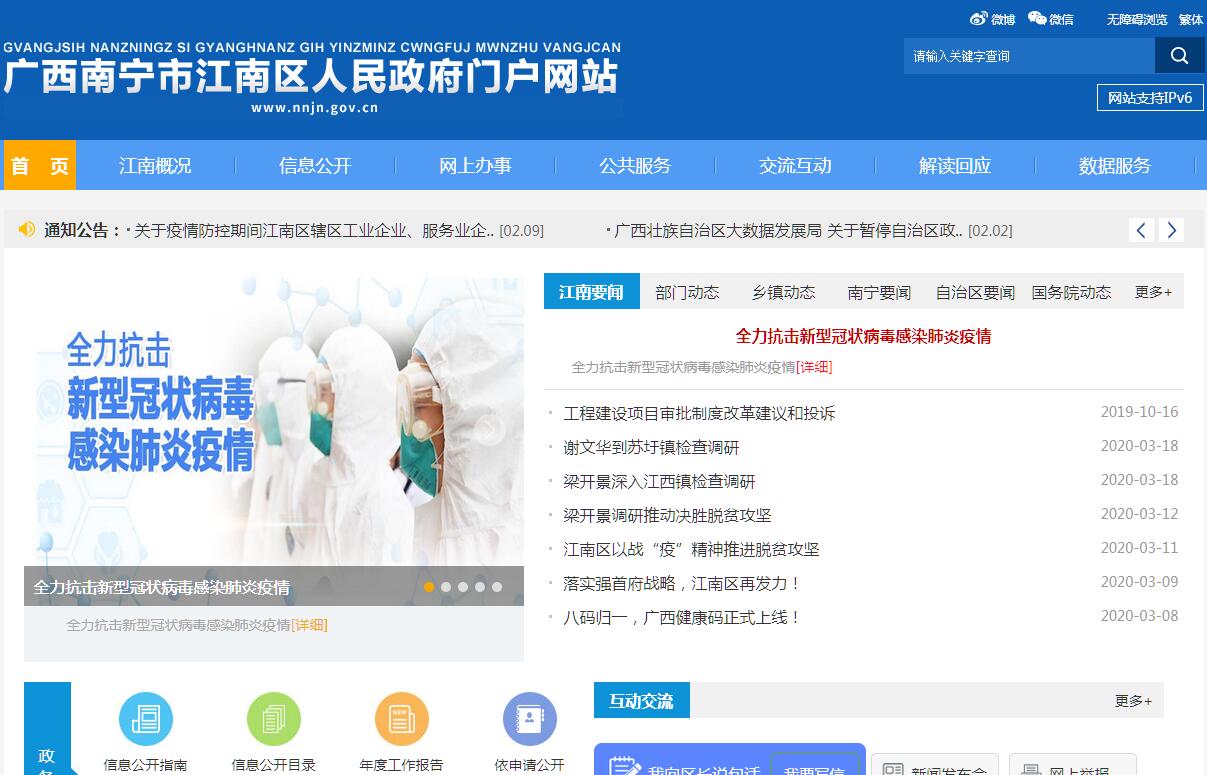Open the Weibo icon link
1207x775 pixels.
979,19
